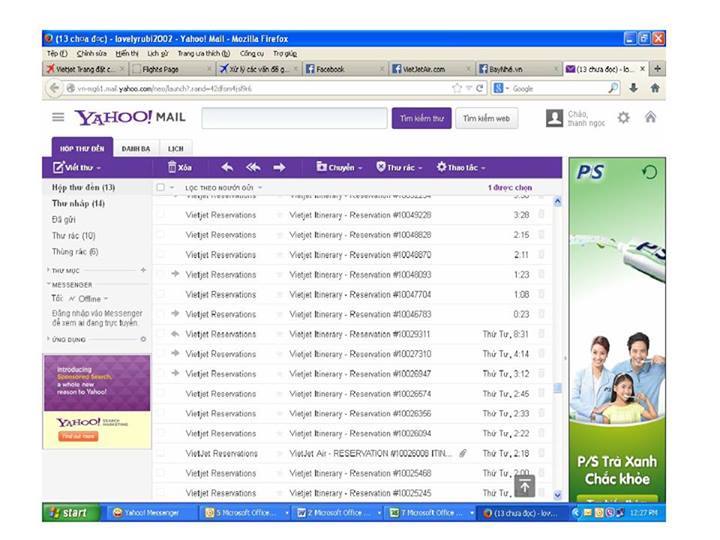Check the box for Reservation #10047704

coord(161,294)
